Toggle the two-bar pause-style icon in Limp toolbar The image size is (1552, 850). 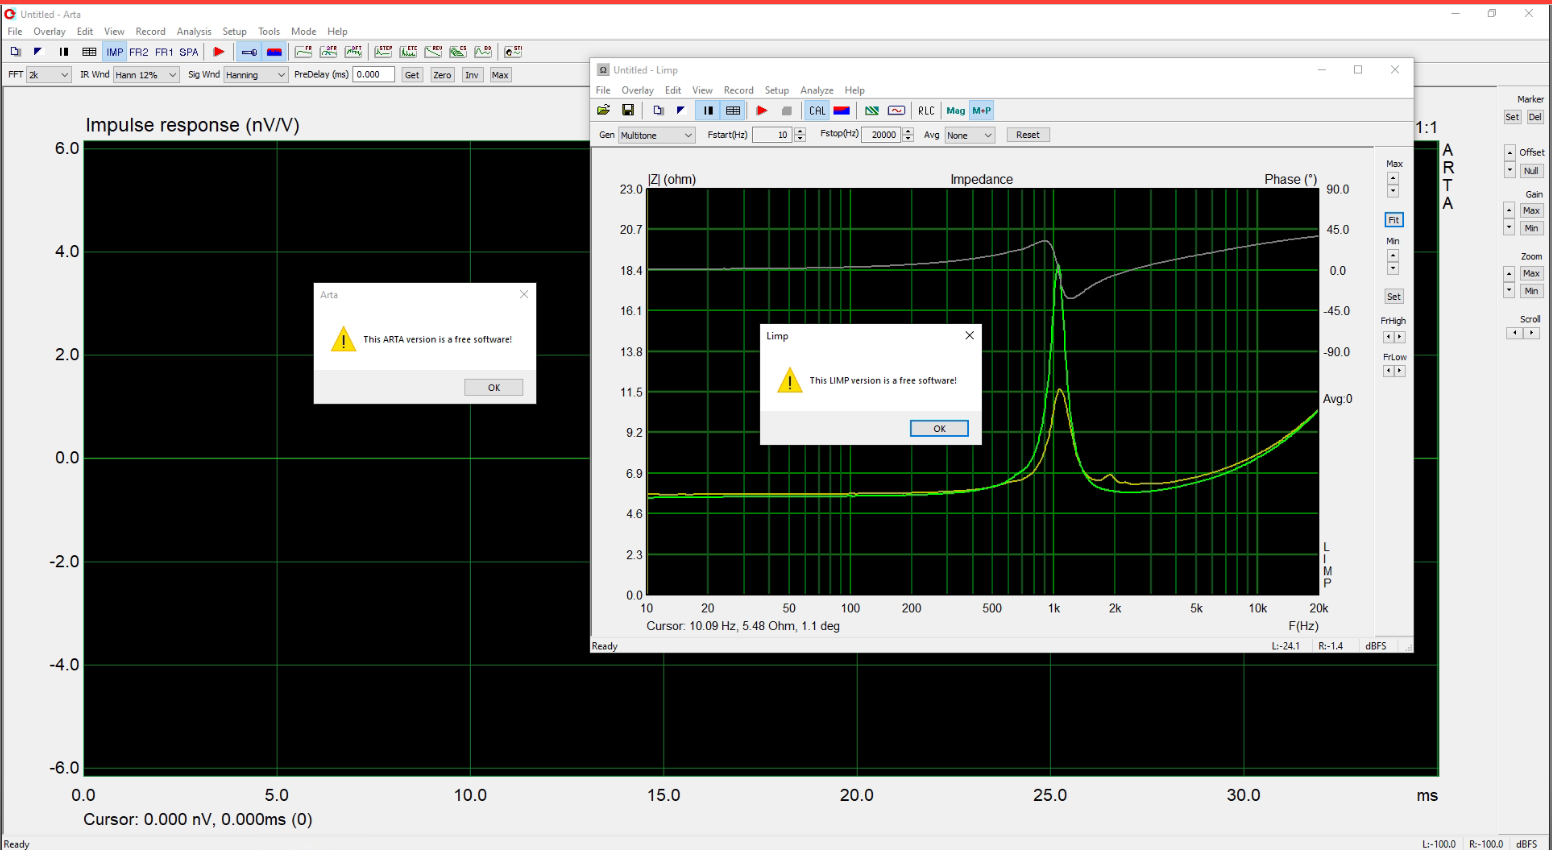pyautogui.click(x=708, y=111)
